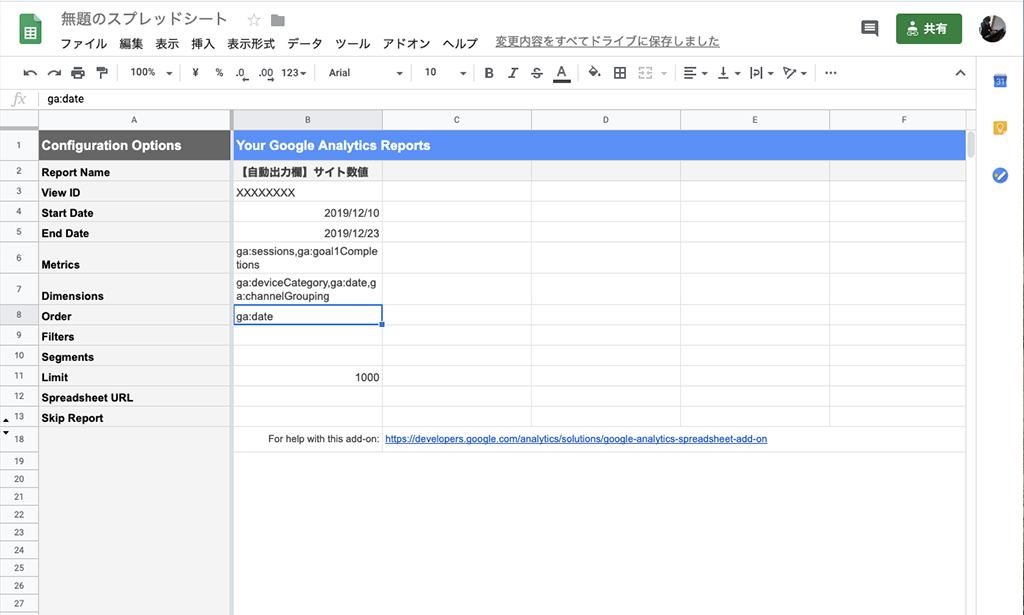Toggle italic formatting
This screenshot has width=1024, height=615.
point(513,73)
